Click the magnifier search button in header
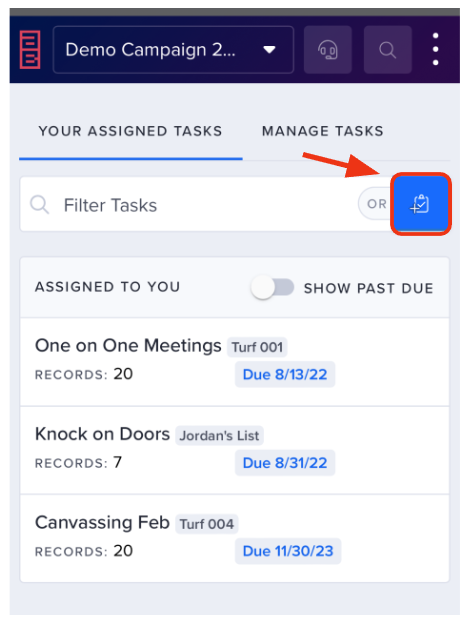 pos(388,50)
